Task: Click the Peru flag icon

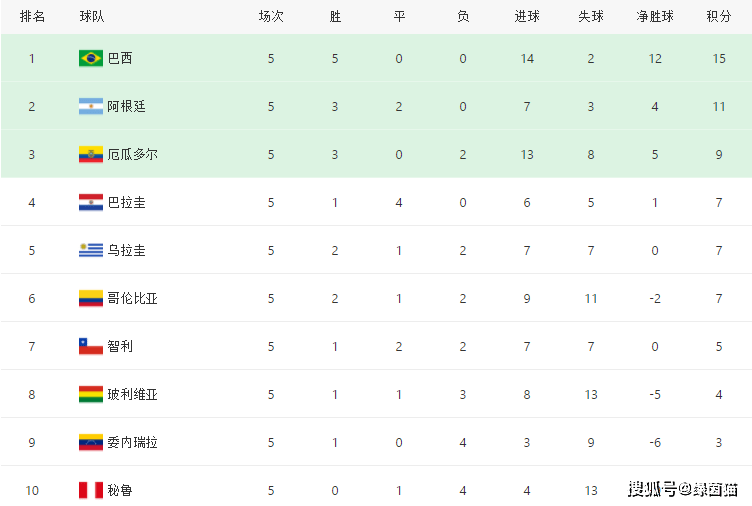Action: [91, 490]
